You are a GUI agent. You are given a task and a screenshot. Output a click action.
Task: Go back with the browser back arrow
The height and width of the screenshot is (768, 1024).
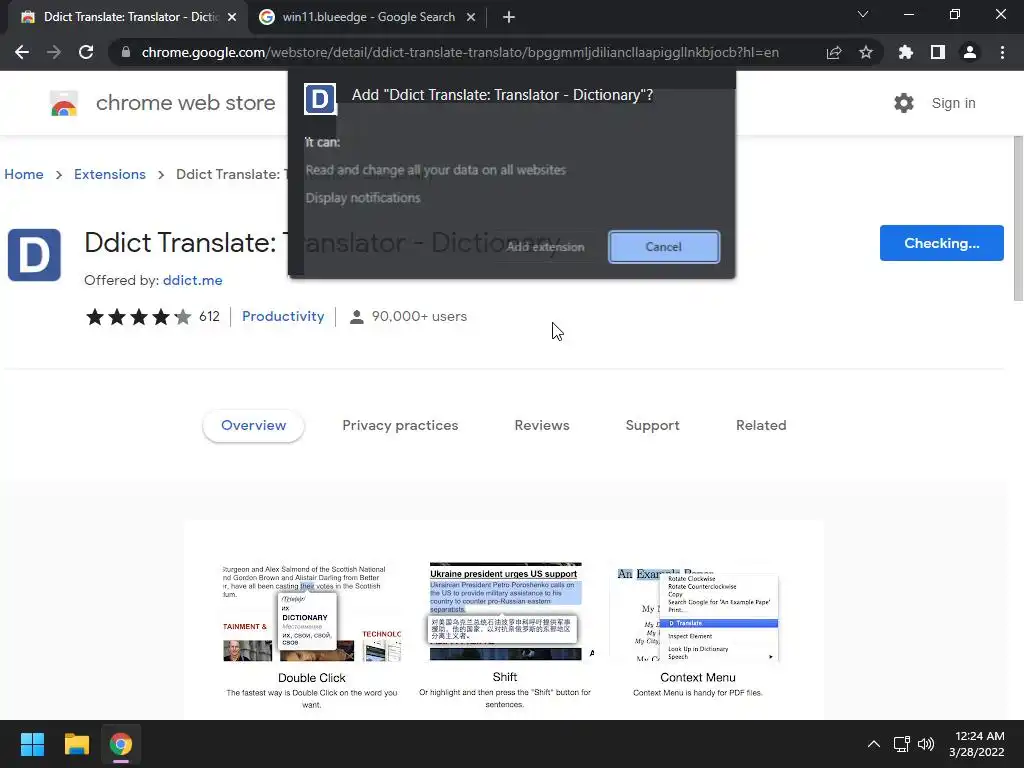[x=22, y=52]
